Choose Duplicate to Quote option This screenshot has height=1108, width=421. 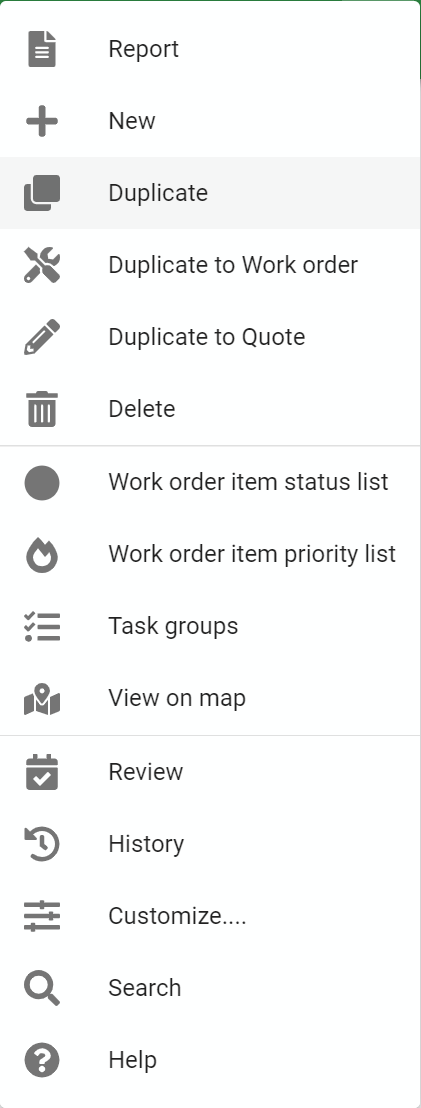(210, 337)
